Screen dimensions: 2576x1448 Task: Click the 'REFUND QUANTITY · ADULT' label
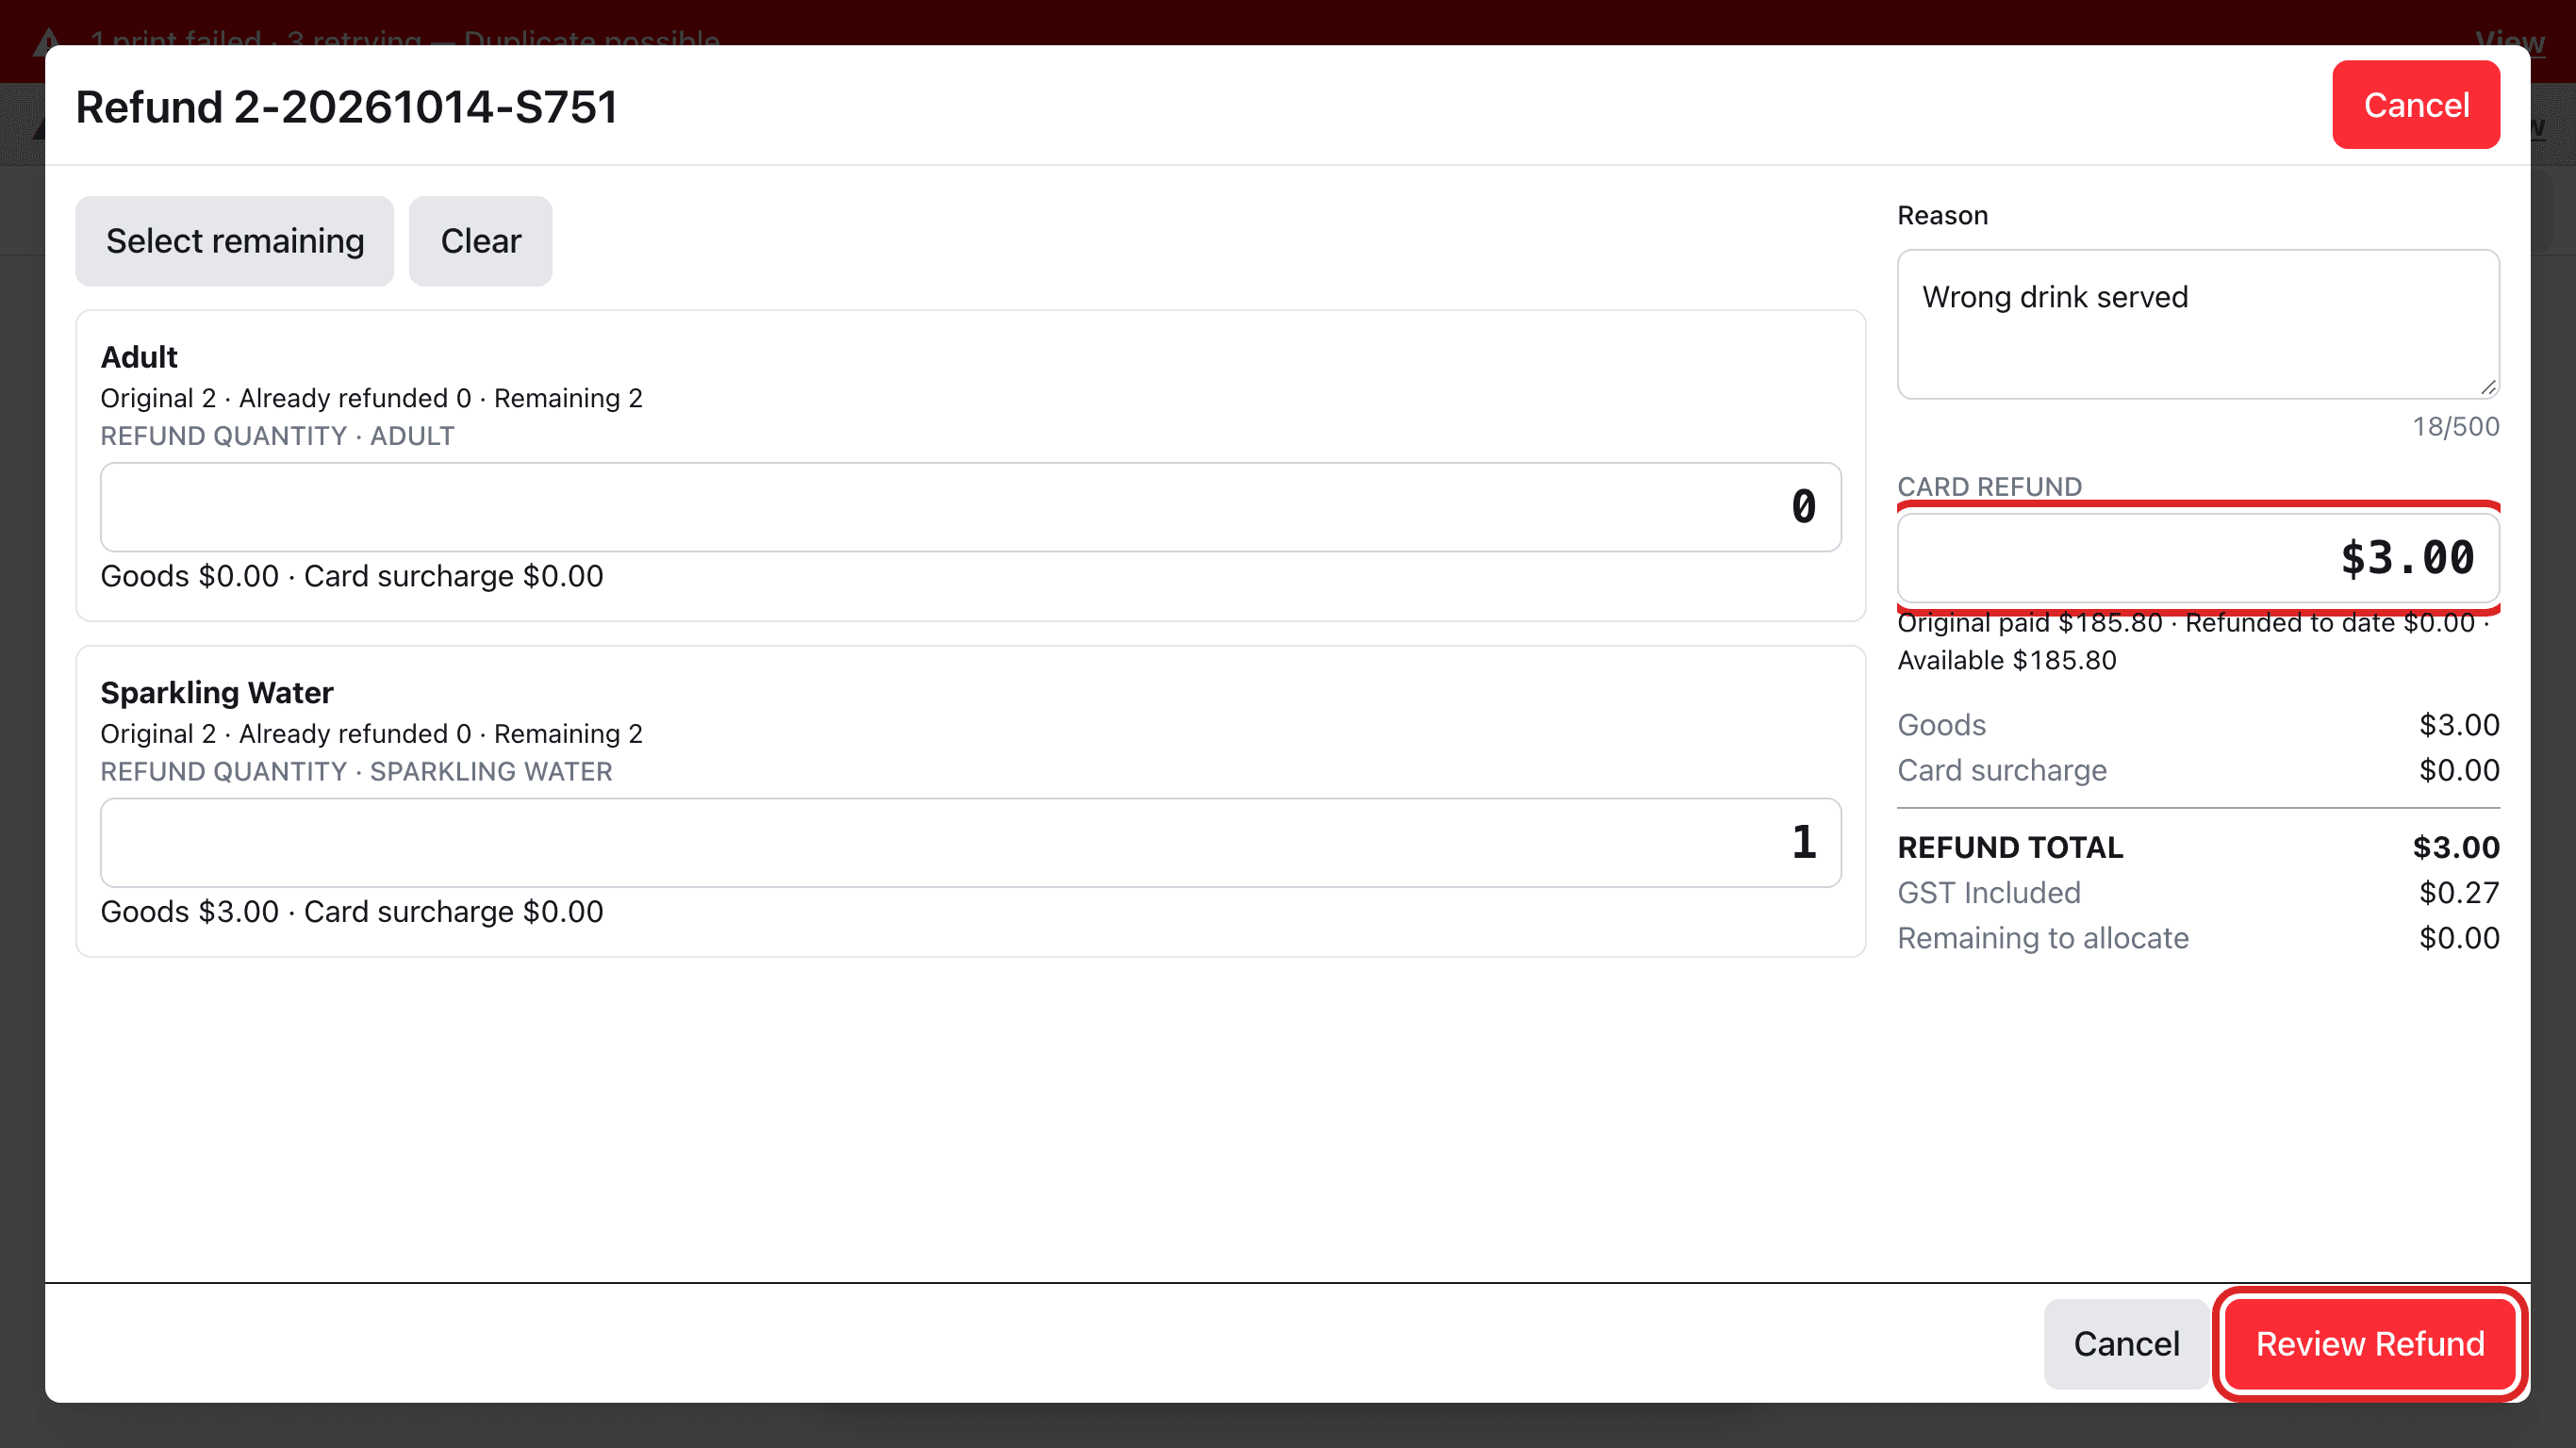[x=278, y=436]
